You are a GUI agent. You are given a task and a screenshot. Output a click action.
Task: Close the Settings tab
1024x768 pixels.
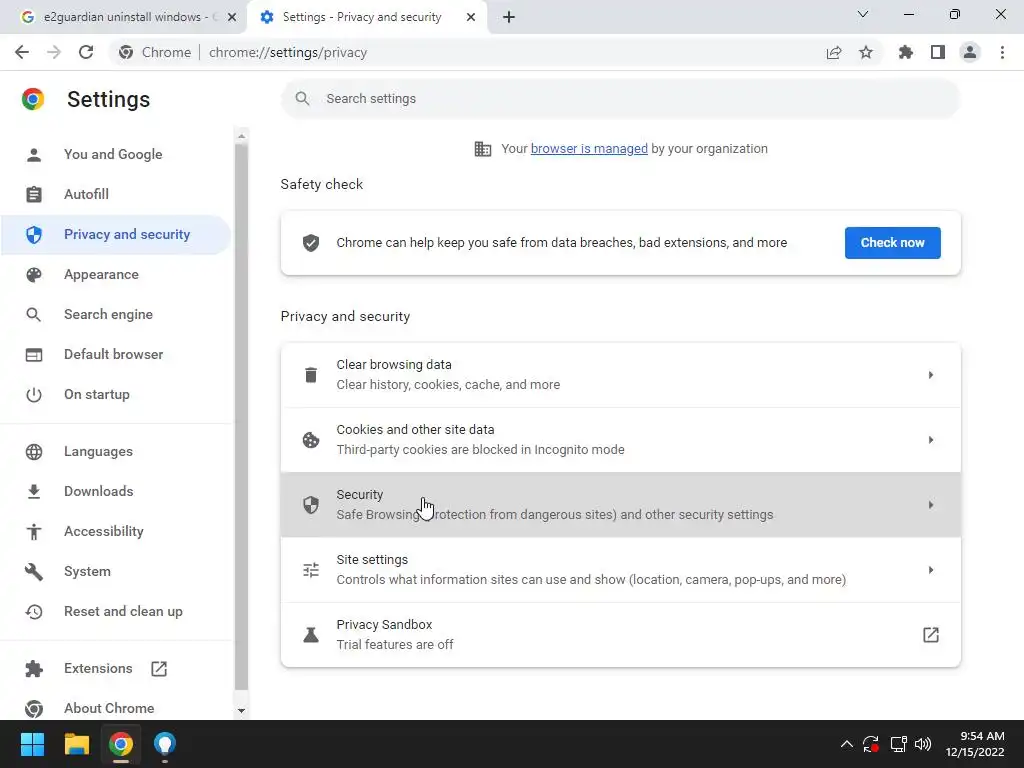(471, 17)
